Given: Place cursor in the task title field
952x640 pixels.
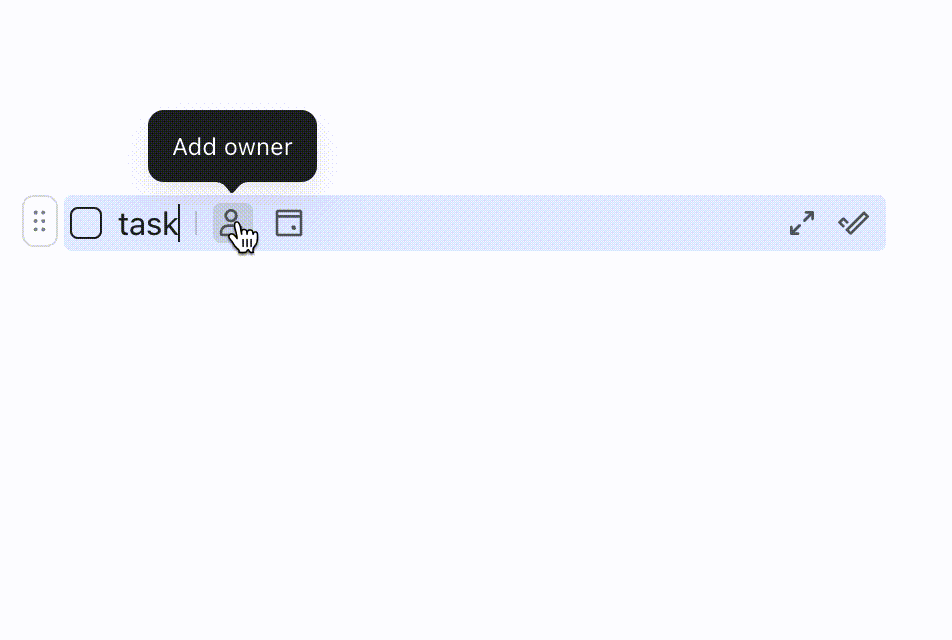Looking at the screenshot, I should pyautogui.click(x=148, y=223).
